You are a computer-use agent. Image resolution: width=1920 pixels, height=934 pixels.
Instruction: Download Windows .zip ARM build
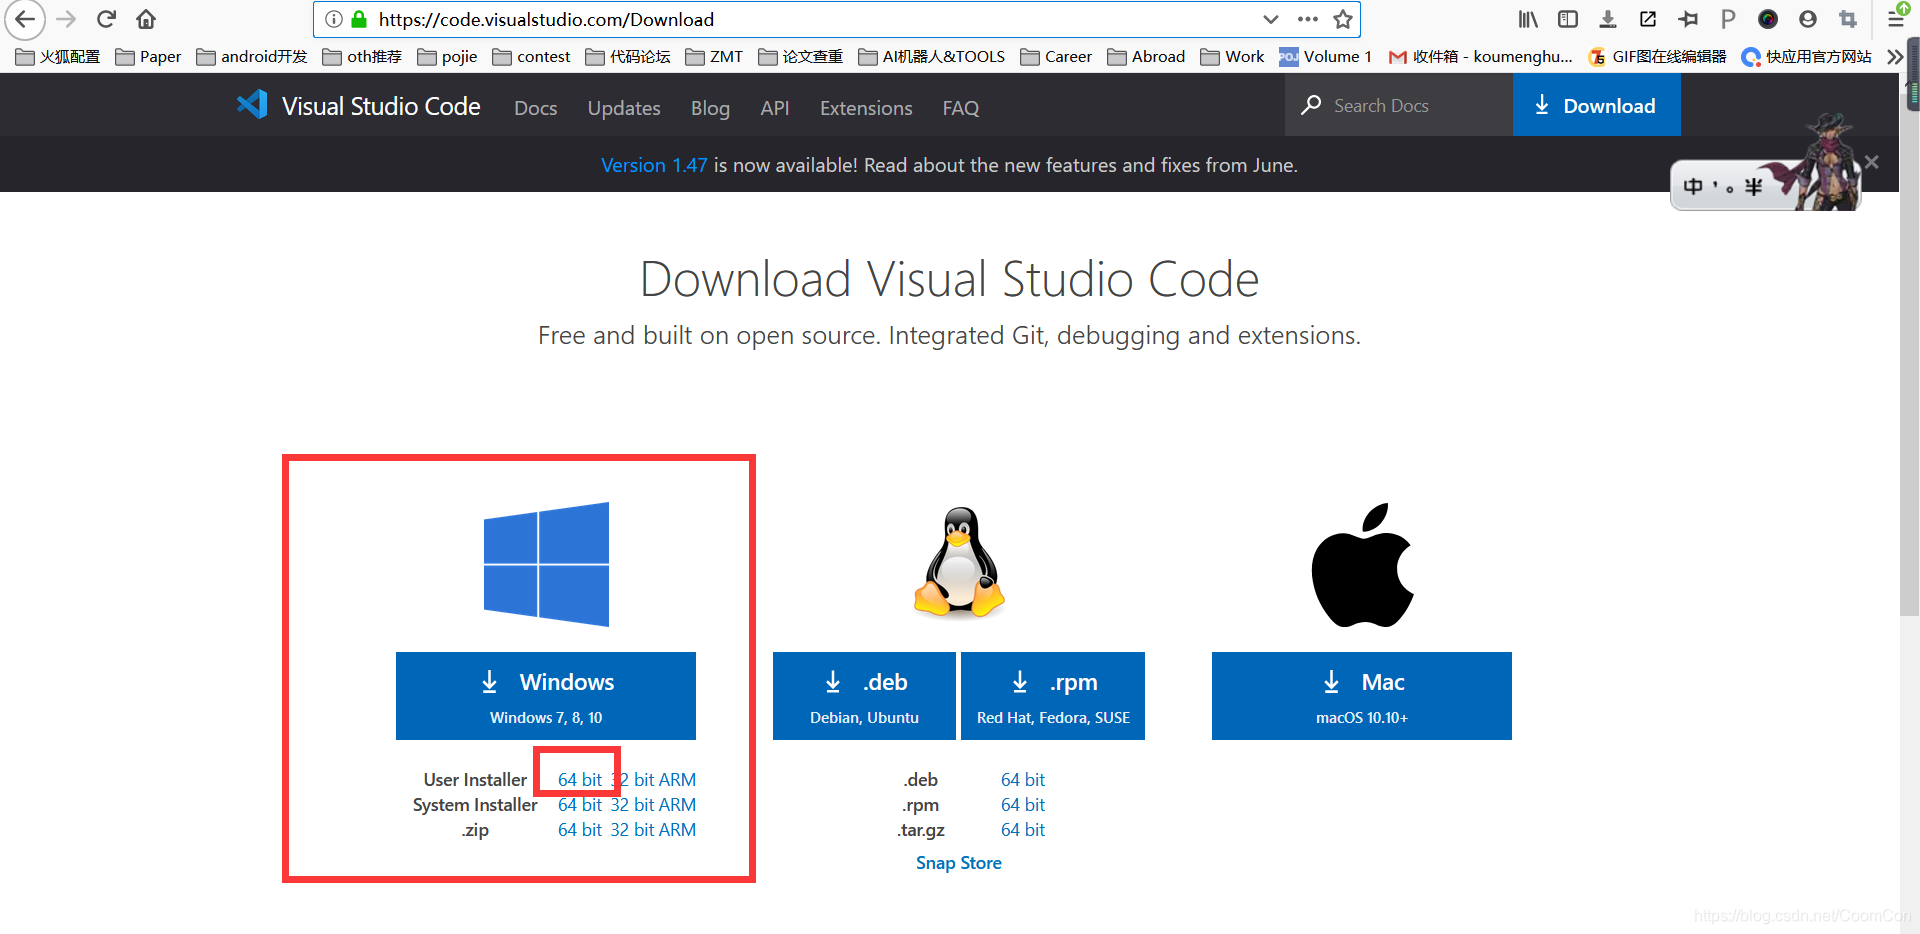[x=677, y=830]
